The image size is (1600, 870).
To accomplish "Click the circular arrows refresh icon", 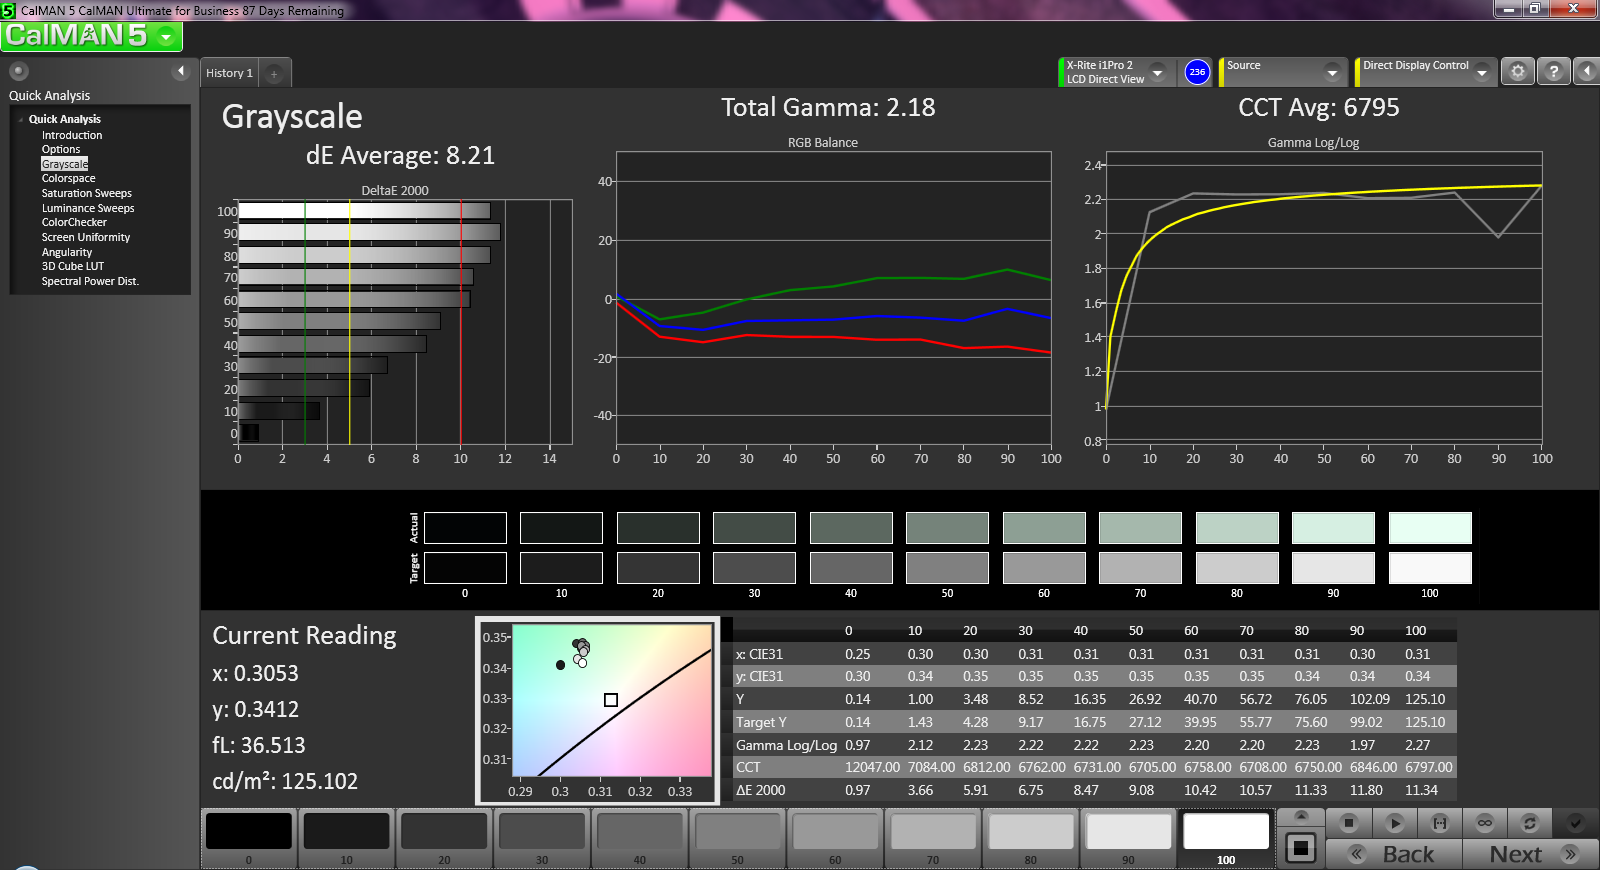I will coord(1529,823).
